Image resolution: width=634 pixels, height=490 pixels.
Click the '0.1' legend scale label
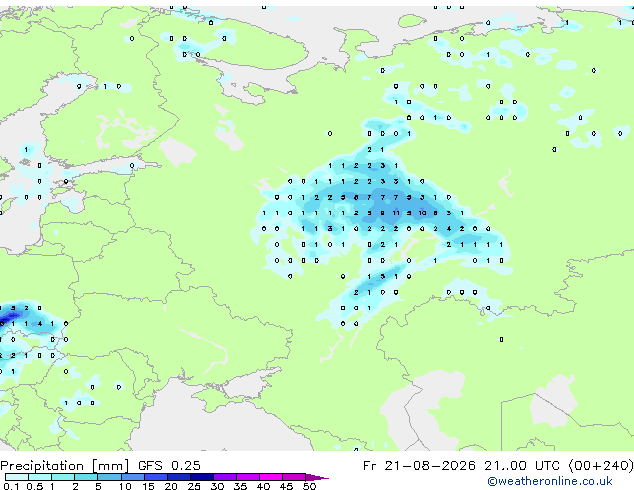point(11,486)
